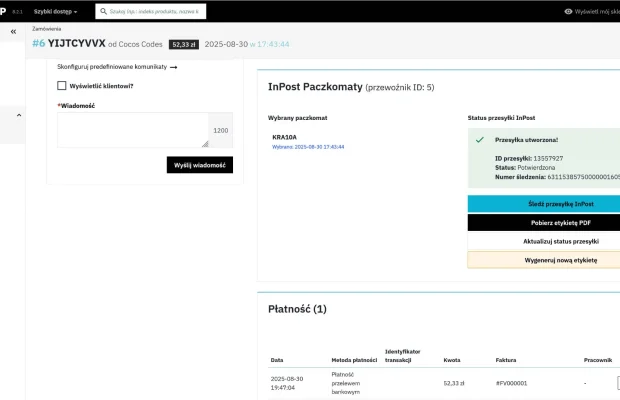The height and width of the screenshot is (400, 620).
Task: Send message with Wyślij wiadomość button
Action: [x=200, y=165]
